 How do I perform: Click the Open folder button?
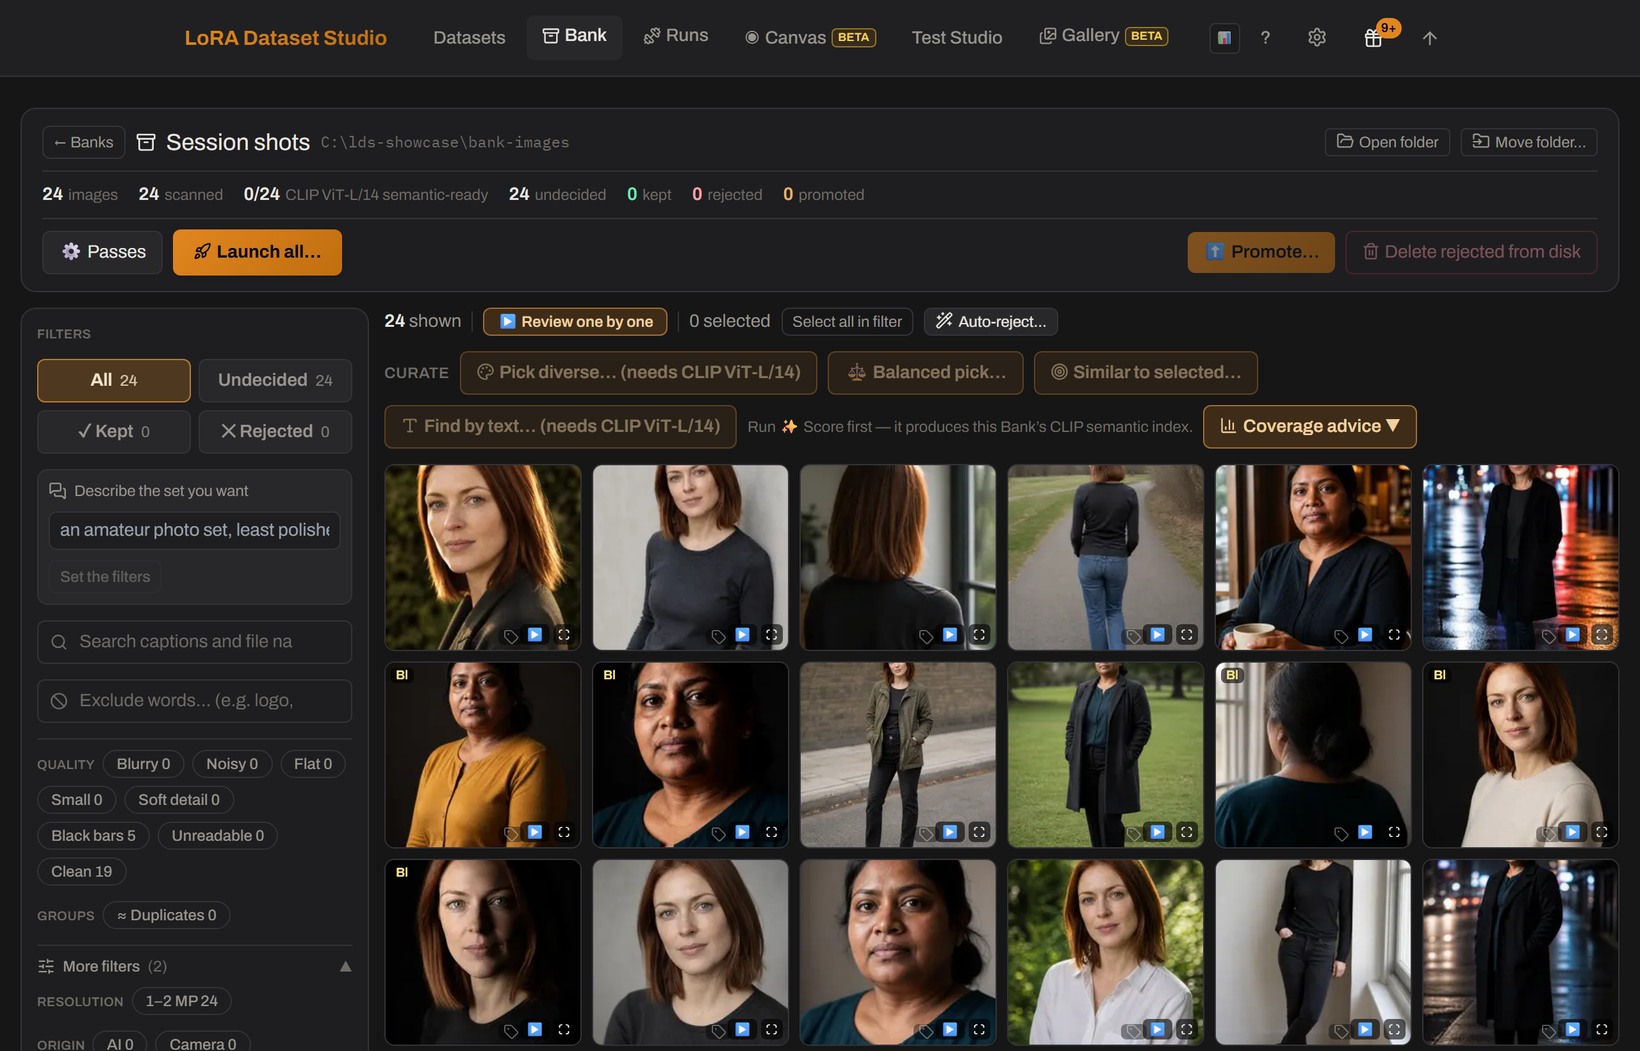[1387, 142]
